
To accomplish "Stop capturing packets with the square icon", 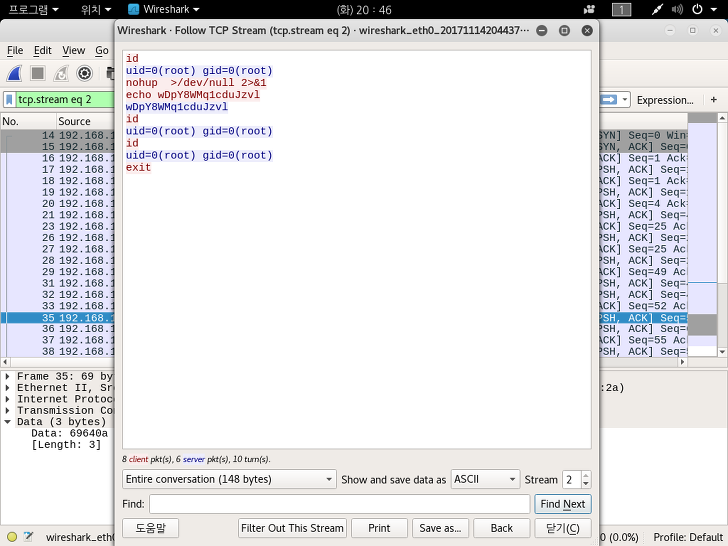I will [x=38, y=73].
